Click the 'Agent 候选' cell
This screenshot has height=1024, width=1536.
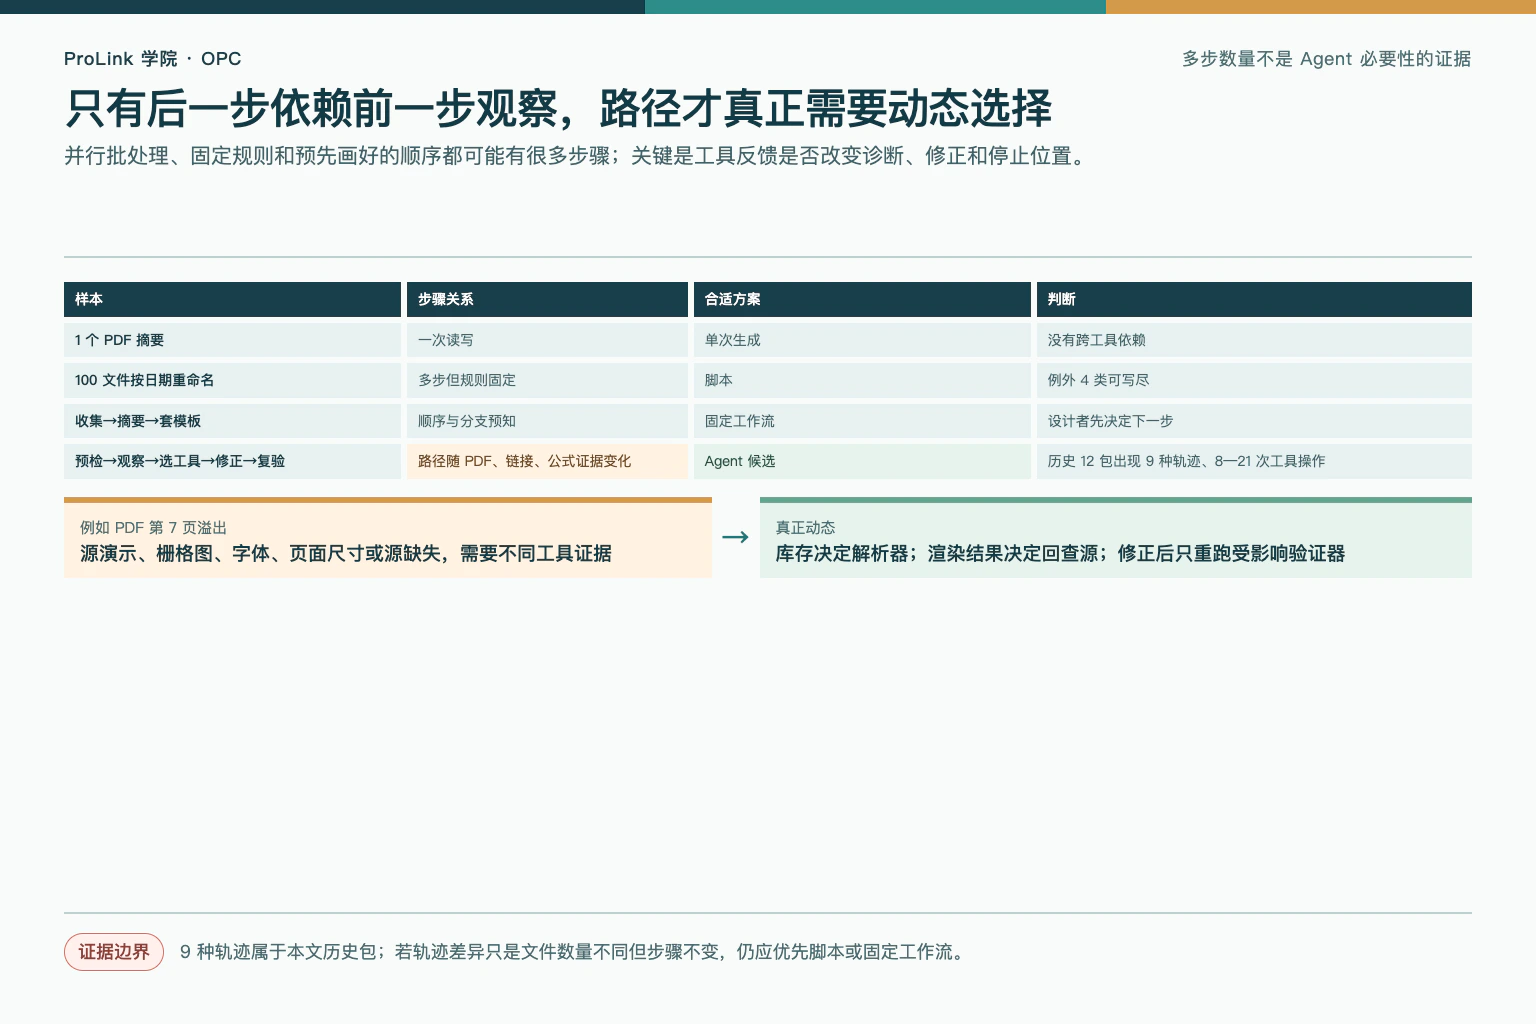862,461
